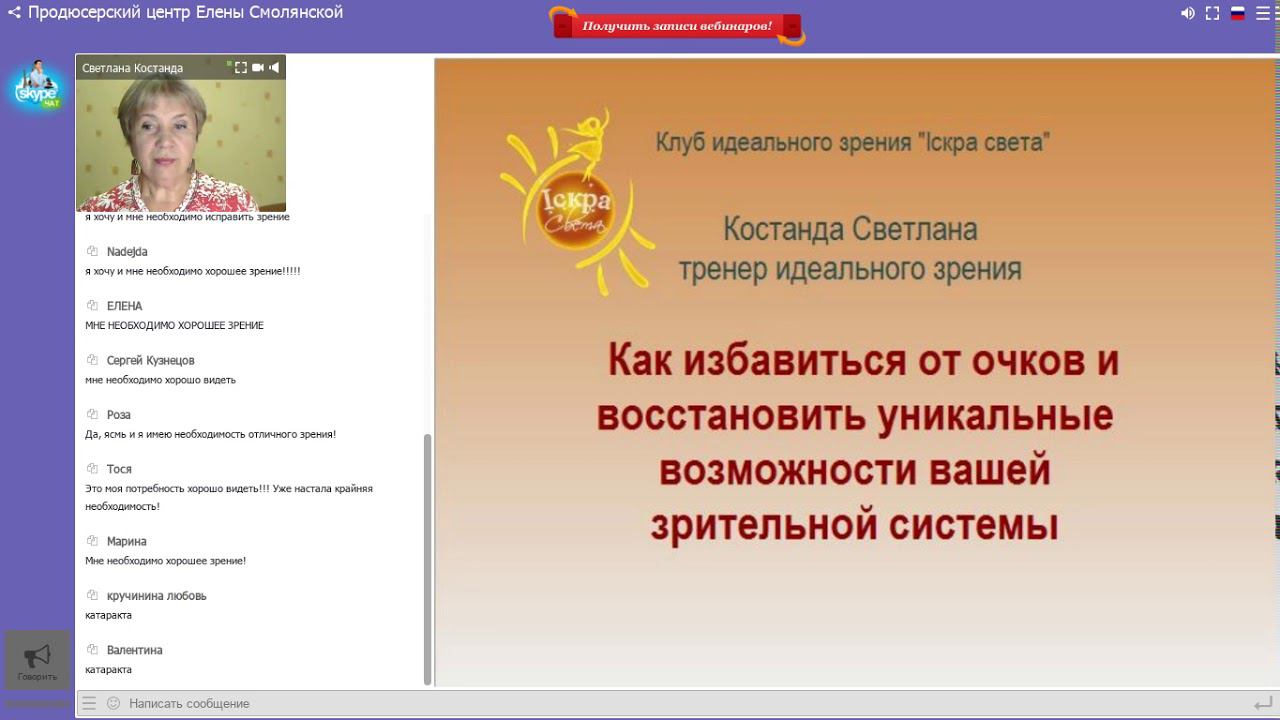Viewport: 1280px width, 720px height.
Task: Click Тося's message 'Это моя потребность хорошо видеть'
Action: coord(229,498)
